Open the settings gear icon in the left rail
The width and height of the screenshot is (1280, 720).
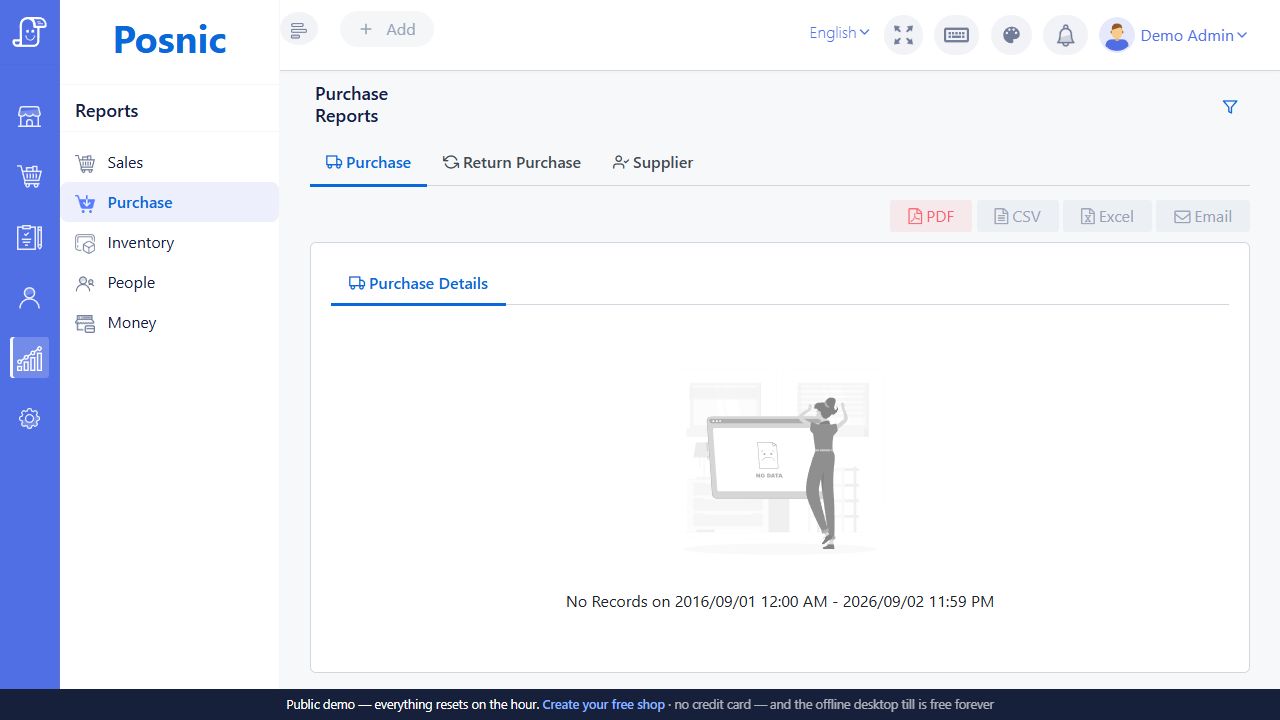(x=30, y=418)
